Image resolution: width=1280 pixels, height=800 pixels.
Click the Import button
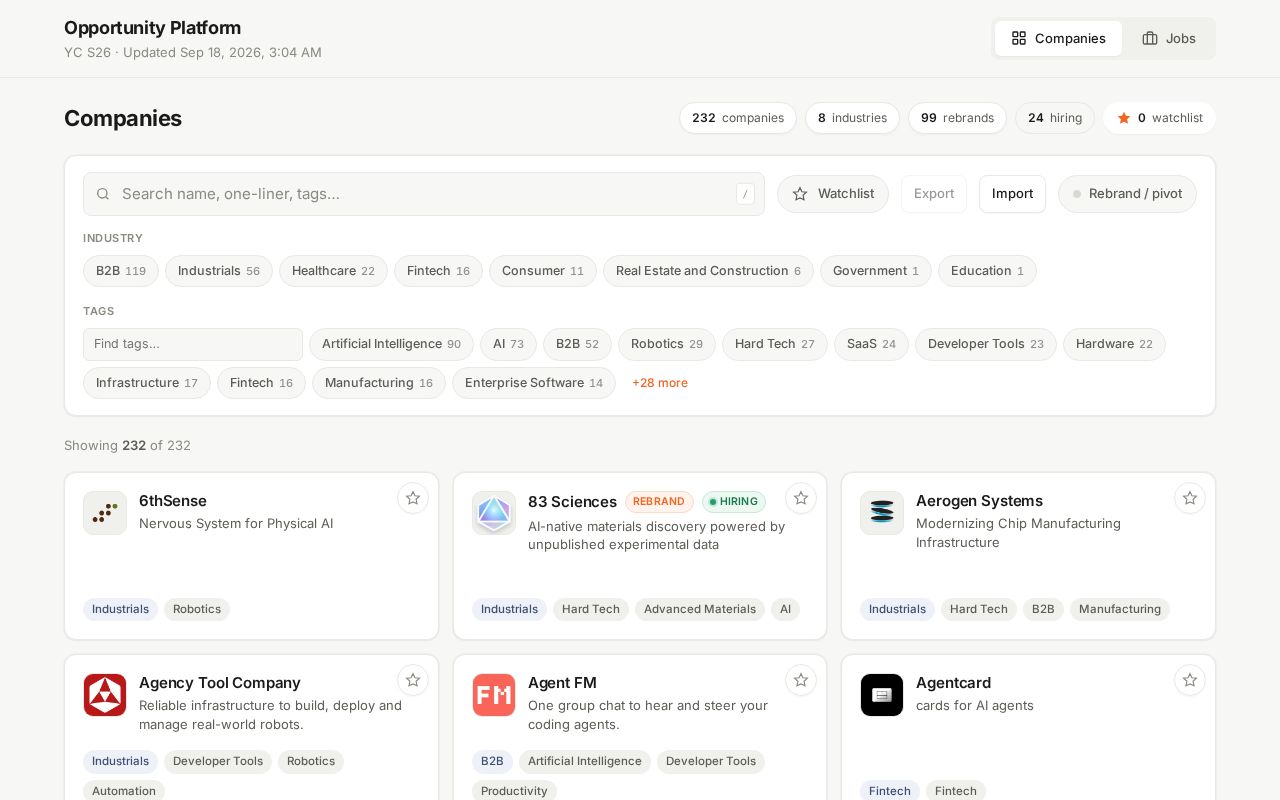pos(1012,194)
